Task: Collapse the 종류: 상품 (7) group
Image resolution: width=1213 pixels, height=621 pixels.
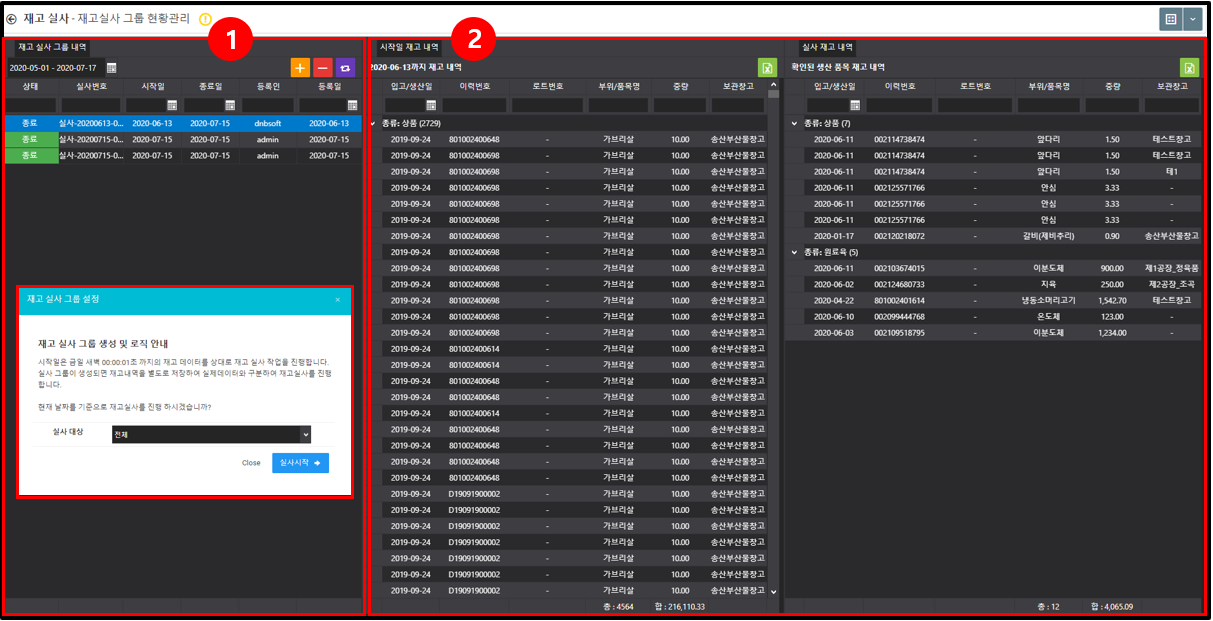Action: (794, 123)
